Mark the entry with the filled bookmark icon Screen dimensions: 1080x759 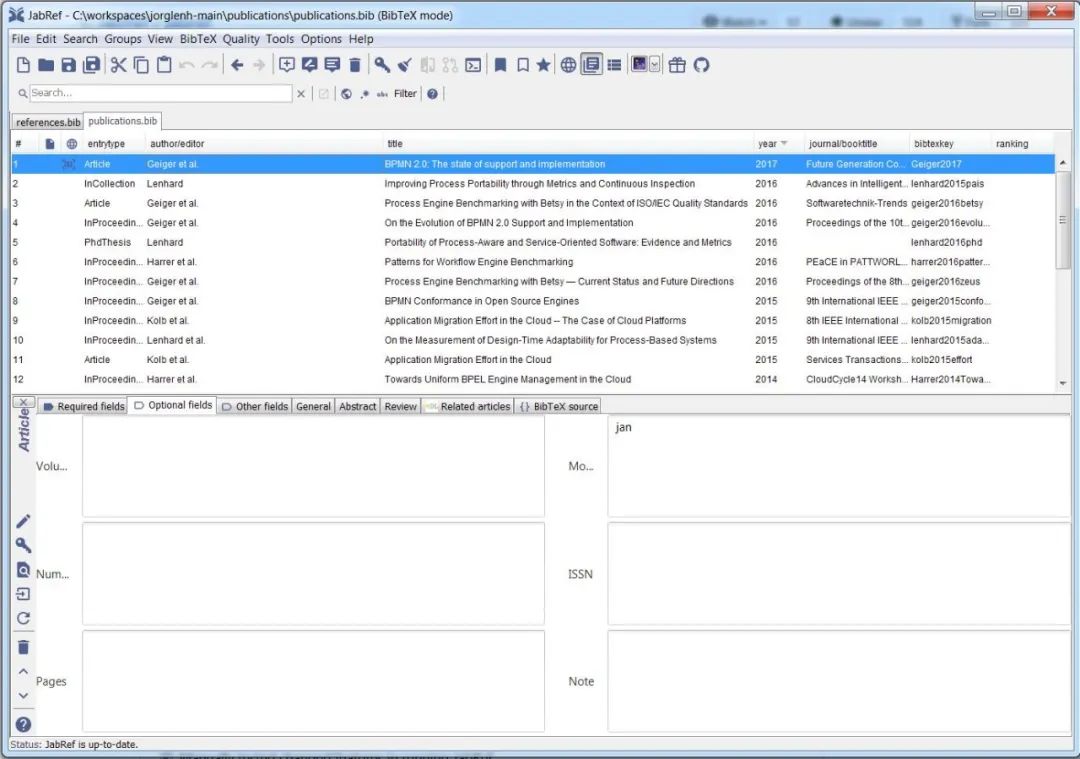[501, 65]
